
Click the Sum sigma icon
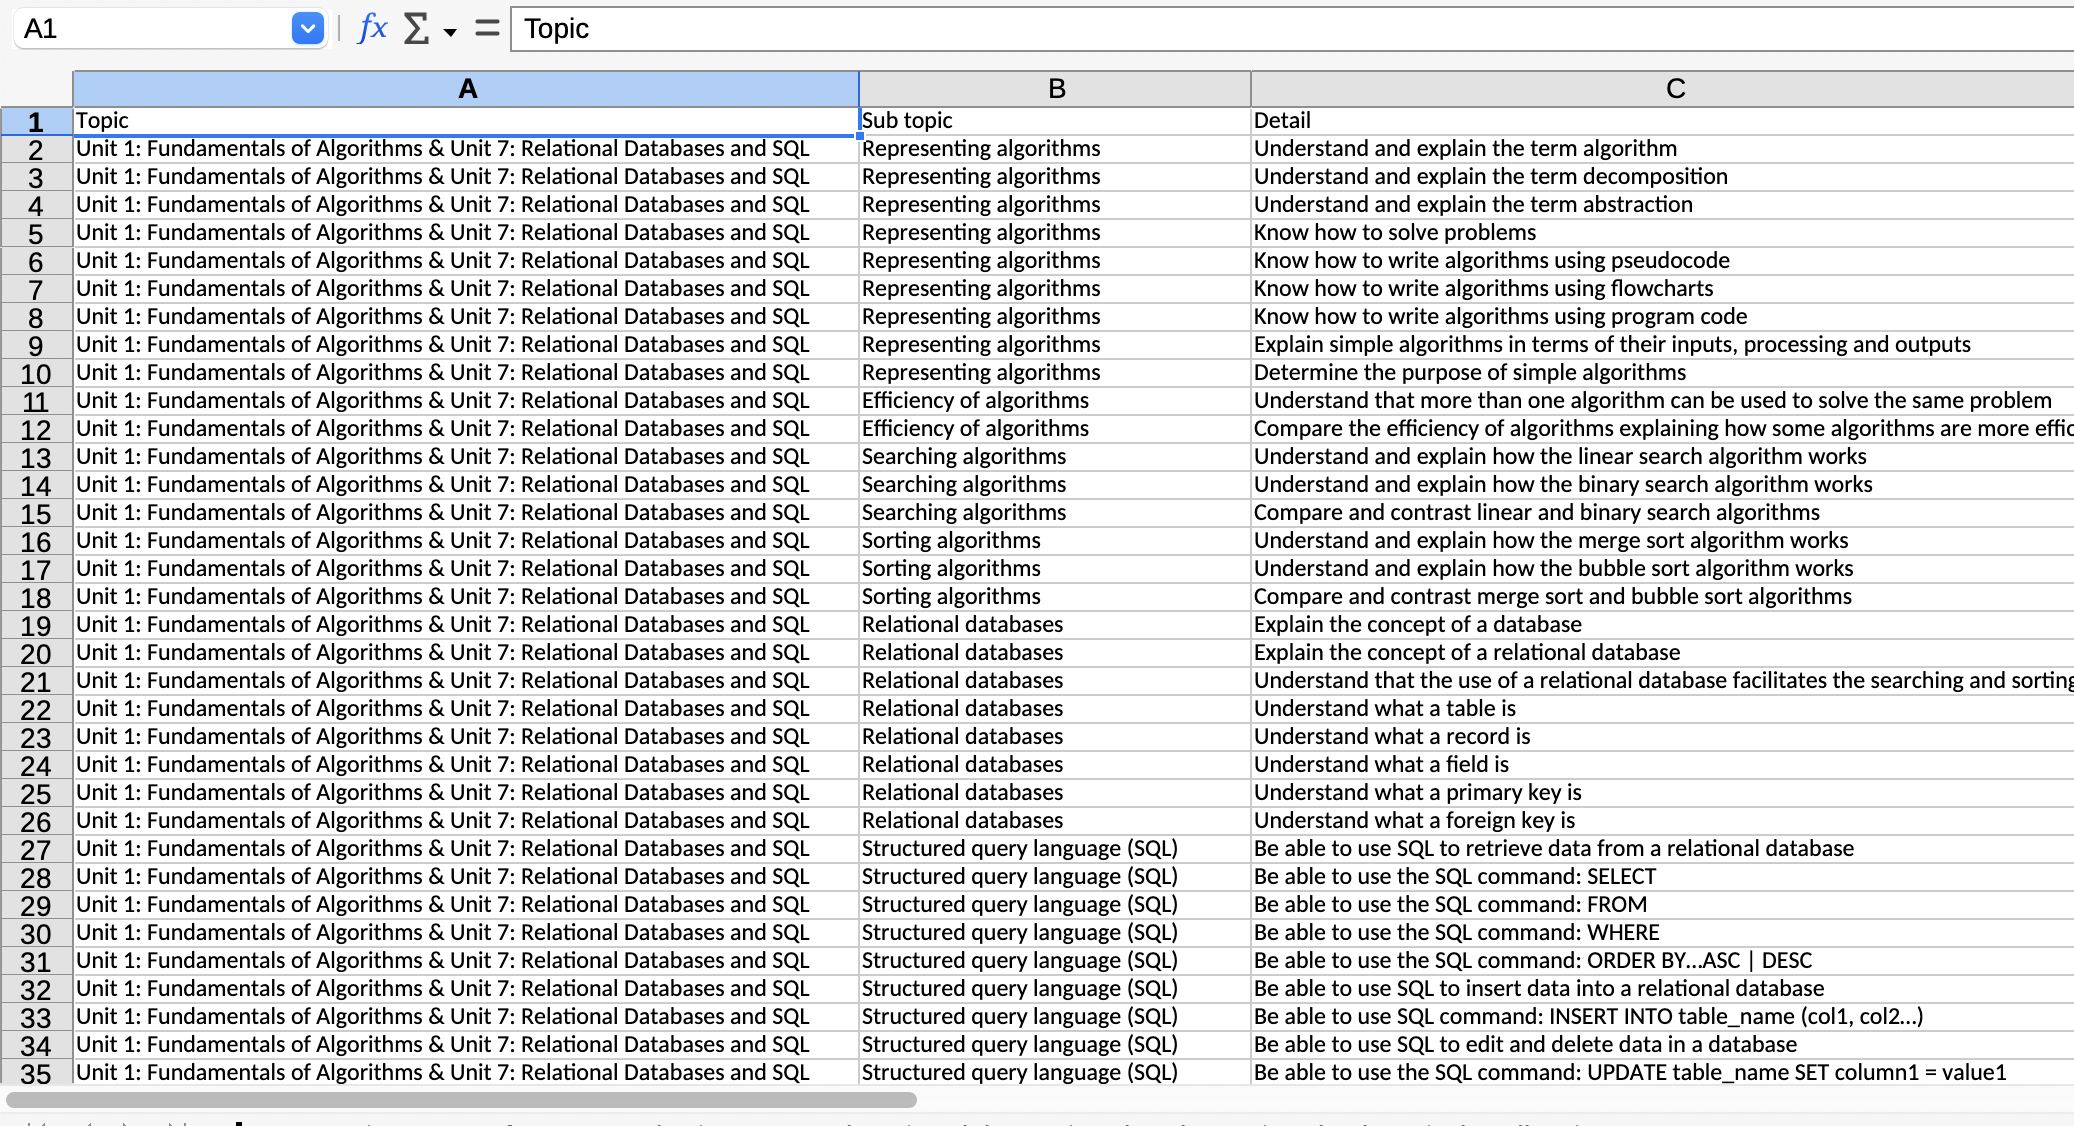click(x=416, y=28)
